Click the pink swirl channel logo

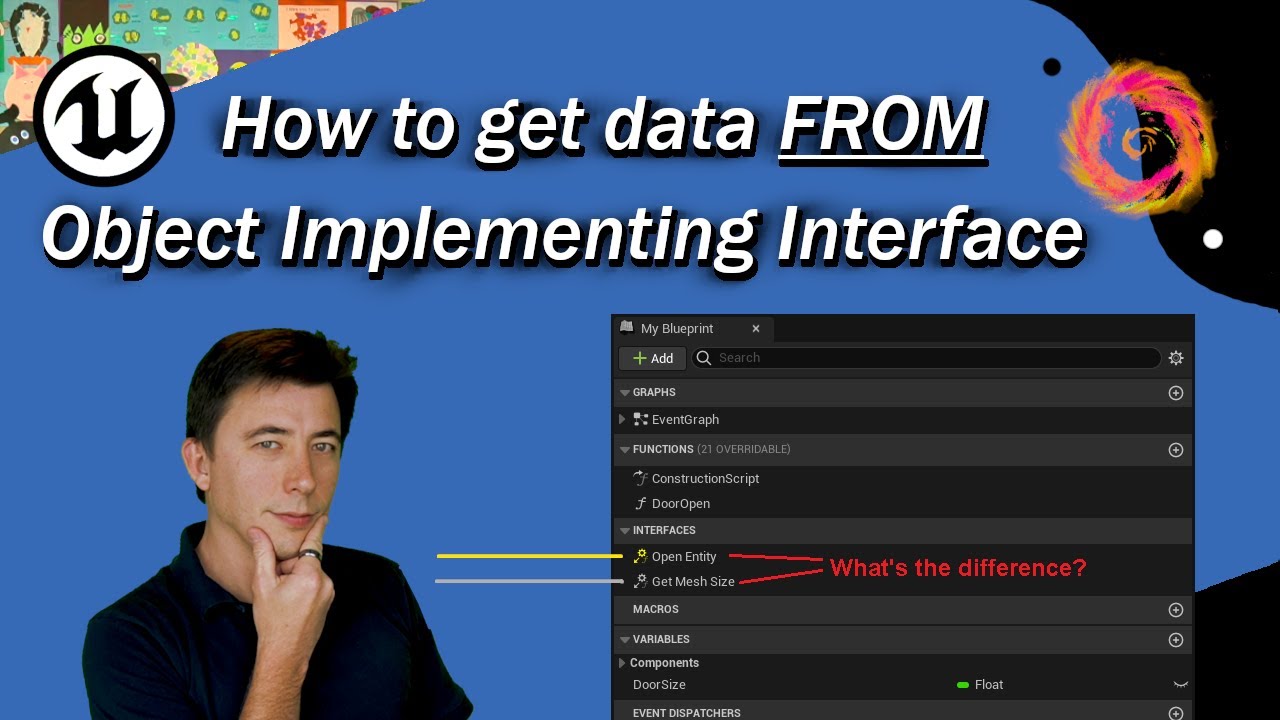coord(1138,138)
